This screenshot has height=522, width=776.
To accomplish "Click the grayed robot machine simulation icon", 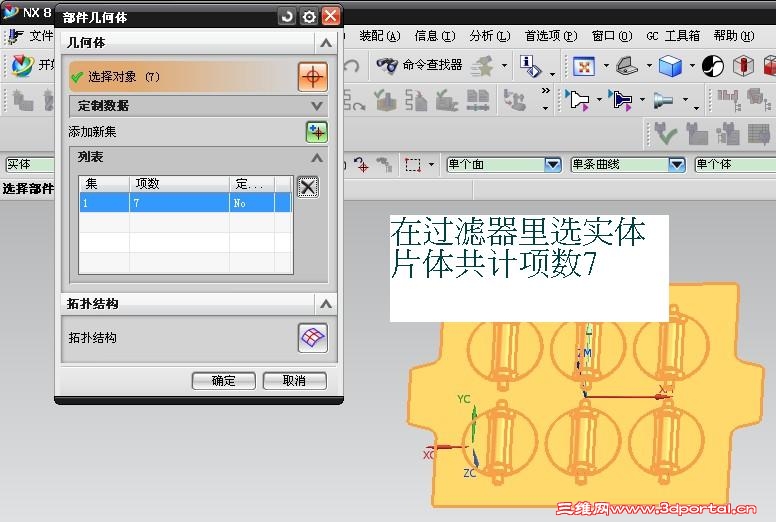I will click(515, 99).
